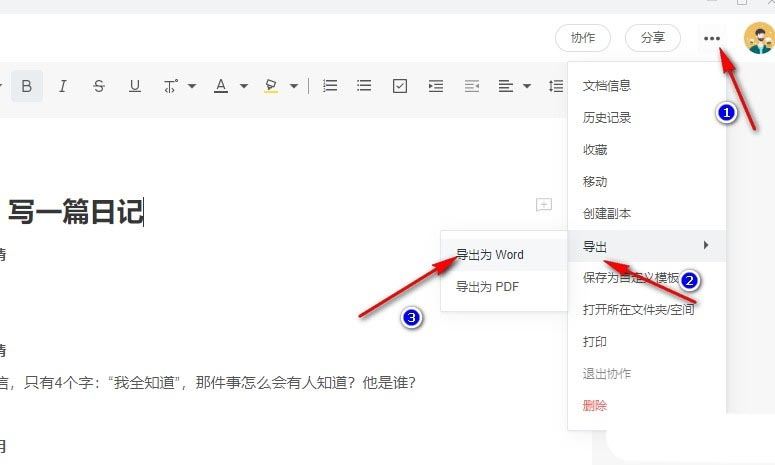Choose 保存为自定义模板 option

point(647,278)
